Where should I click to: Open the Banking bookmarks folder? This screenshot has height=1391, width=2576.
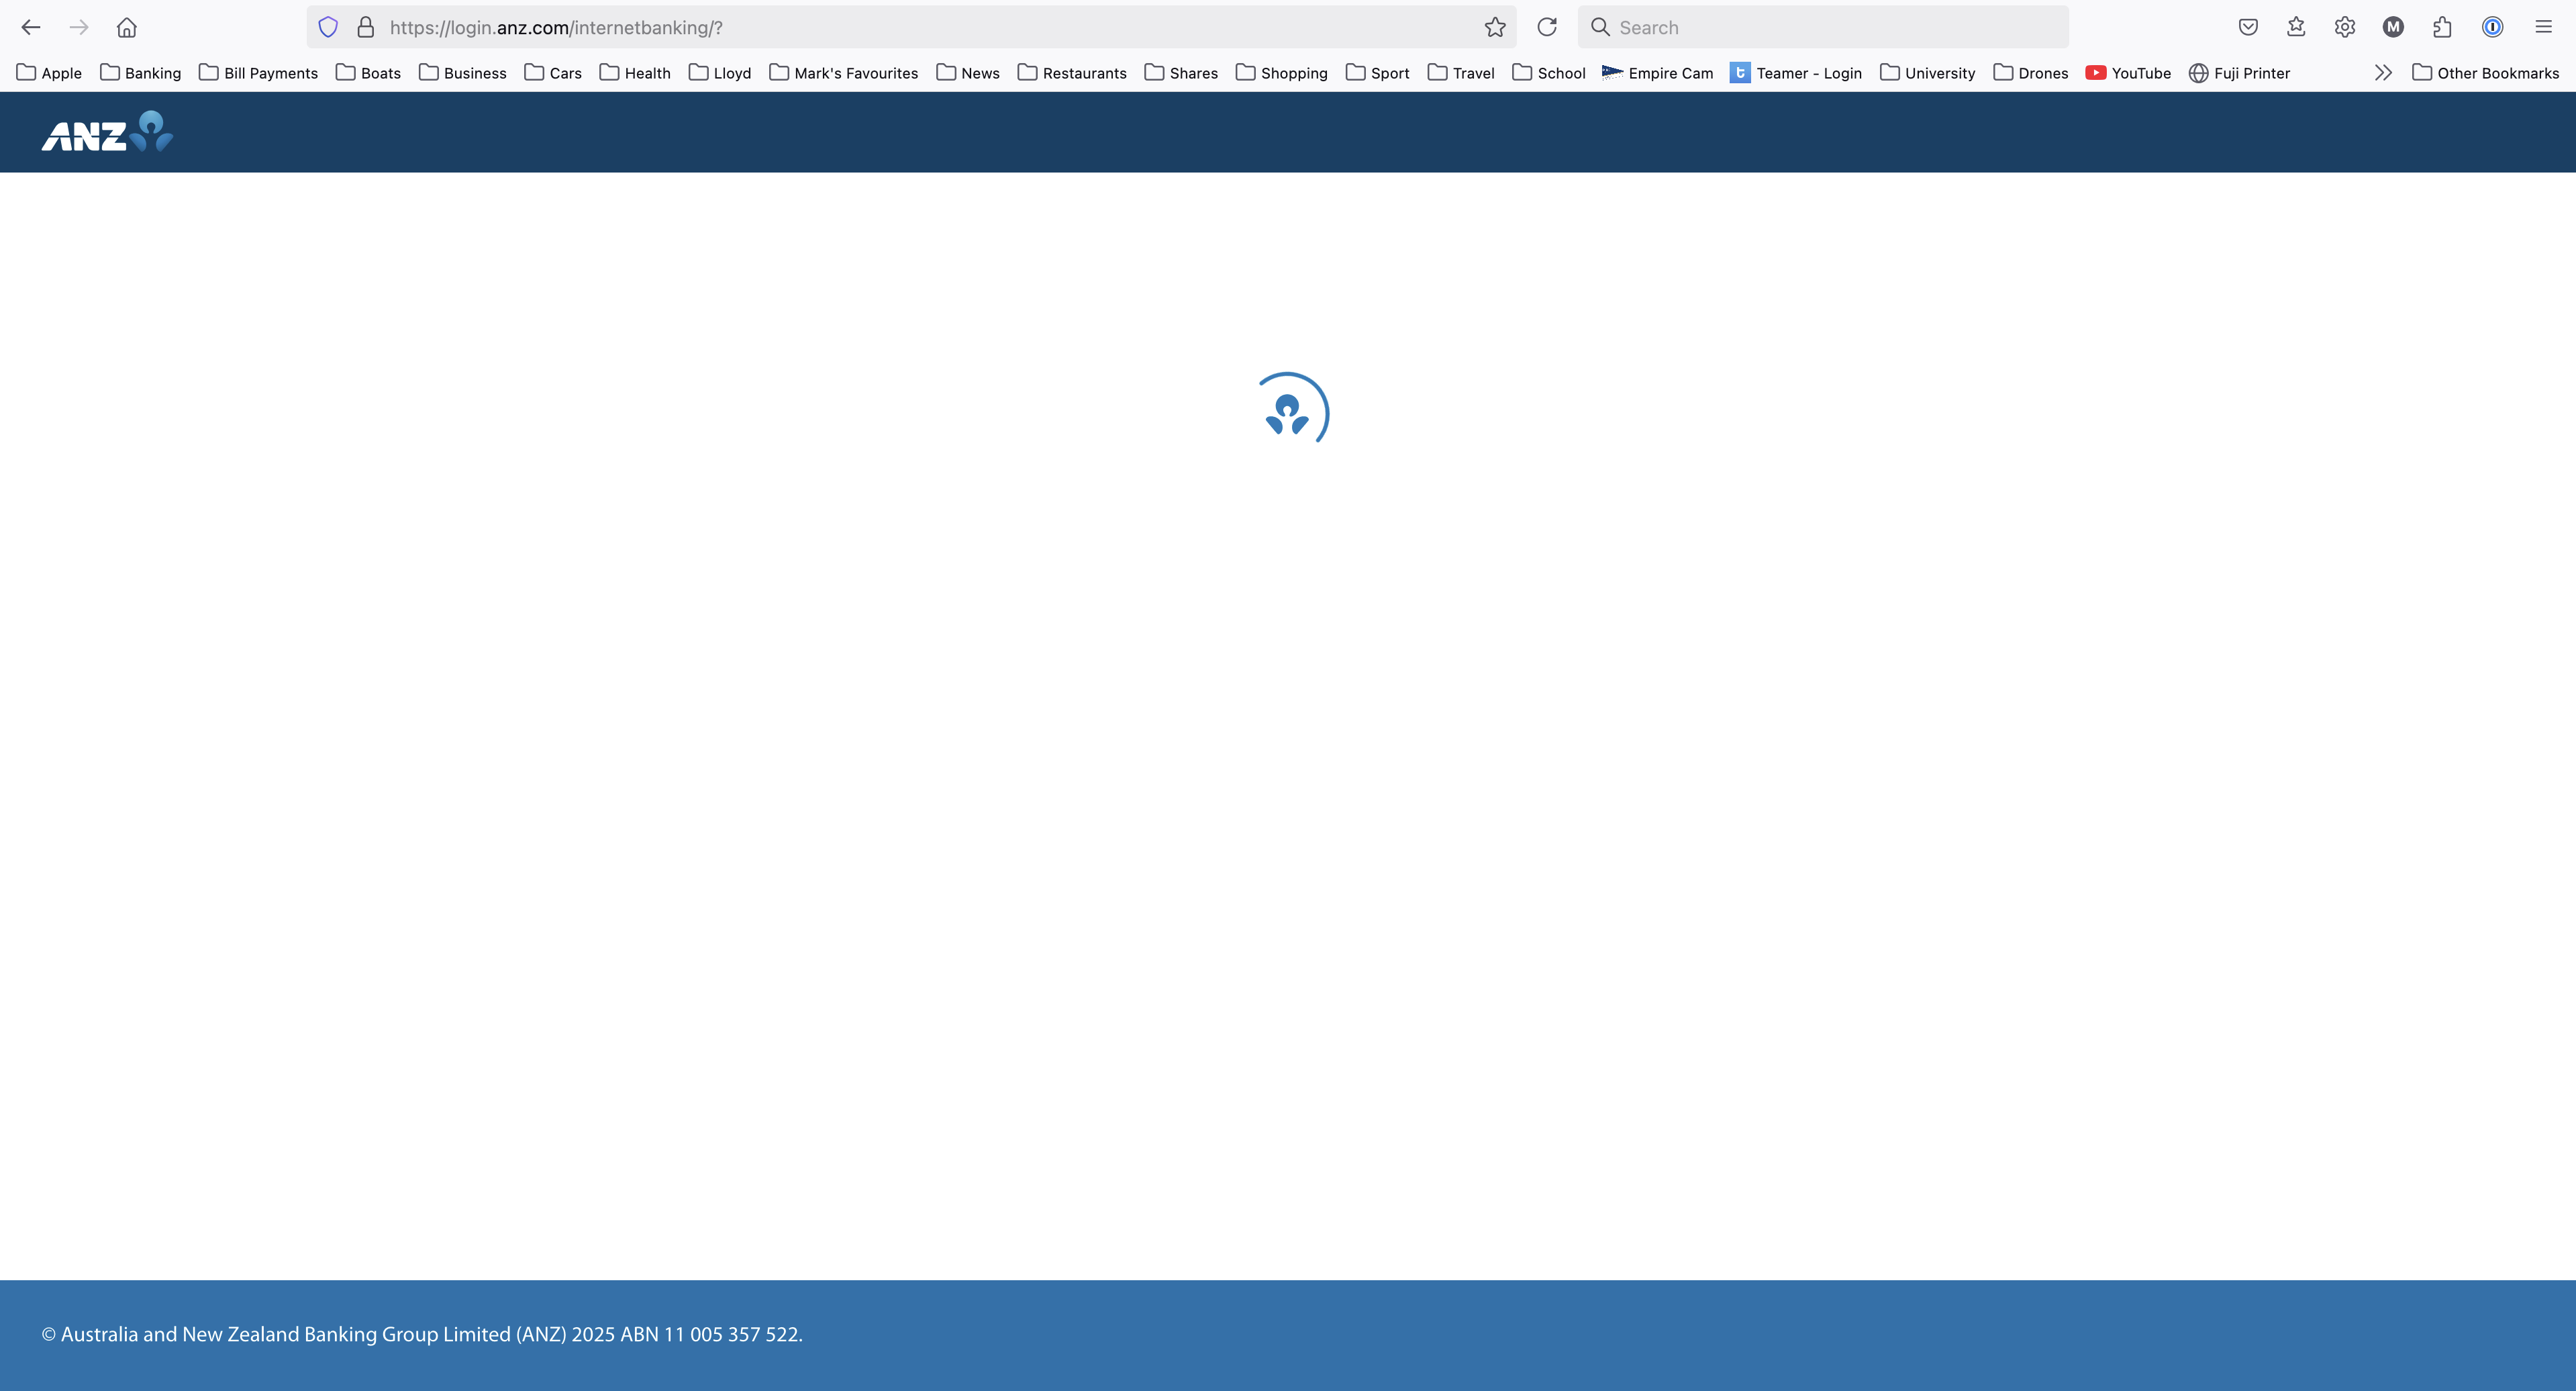point(140,73)
